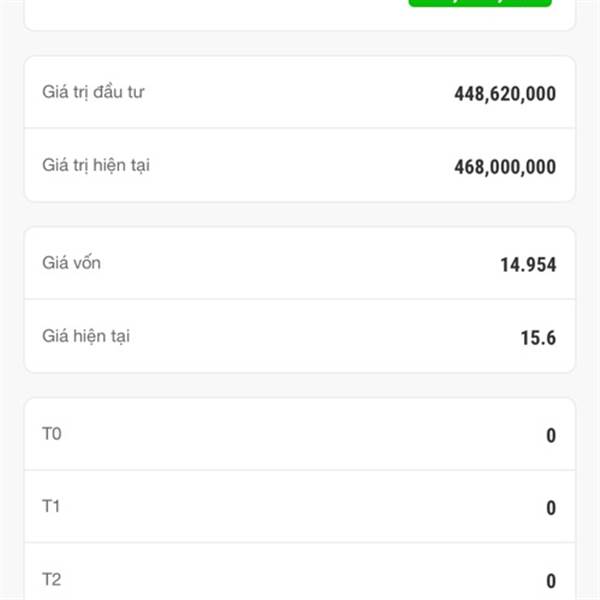Click the 15.6 current price
The image size is (600, 600).
pos(538,338)
